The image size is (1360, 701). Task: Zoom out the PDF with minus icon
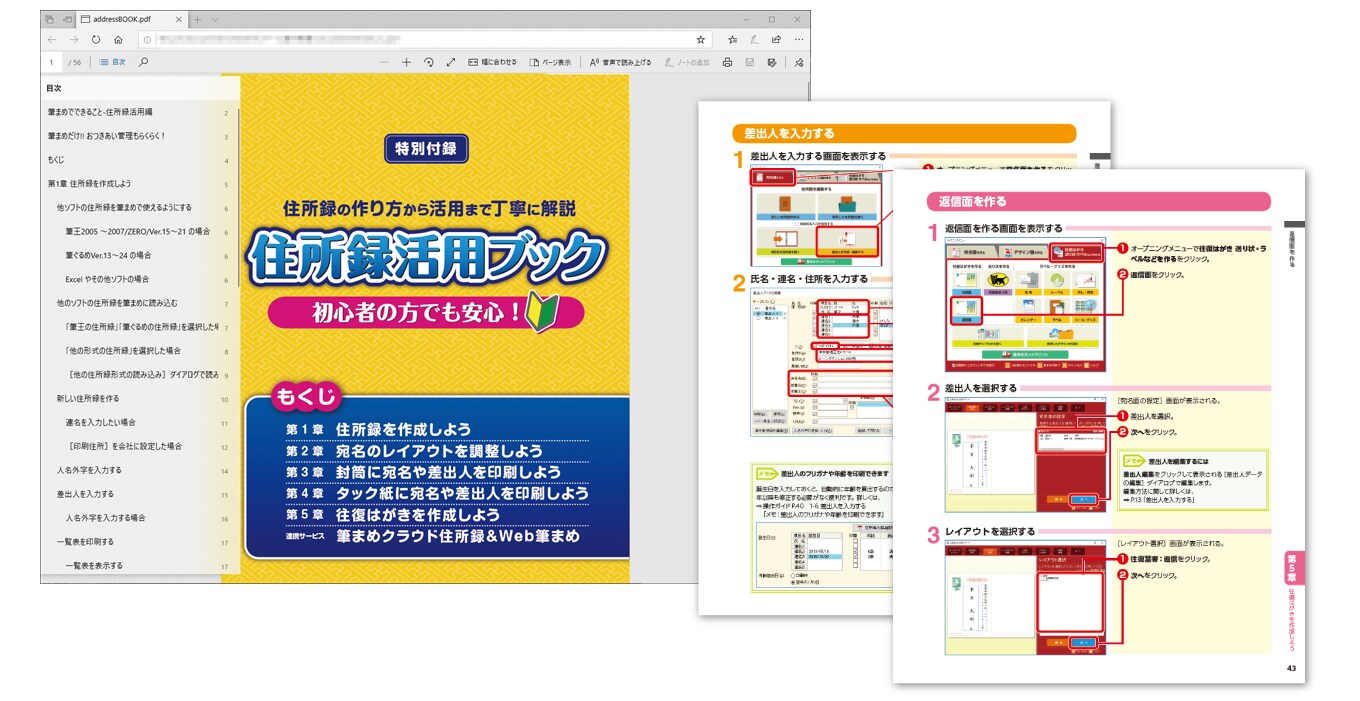click(384, 62)
